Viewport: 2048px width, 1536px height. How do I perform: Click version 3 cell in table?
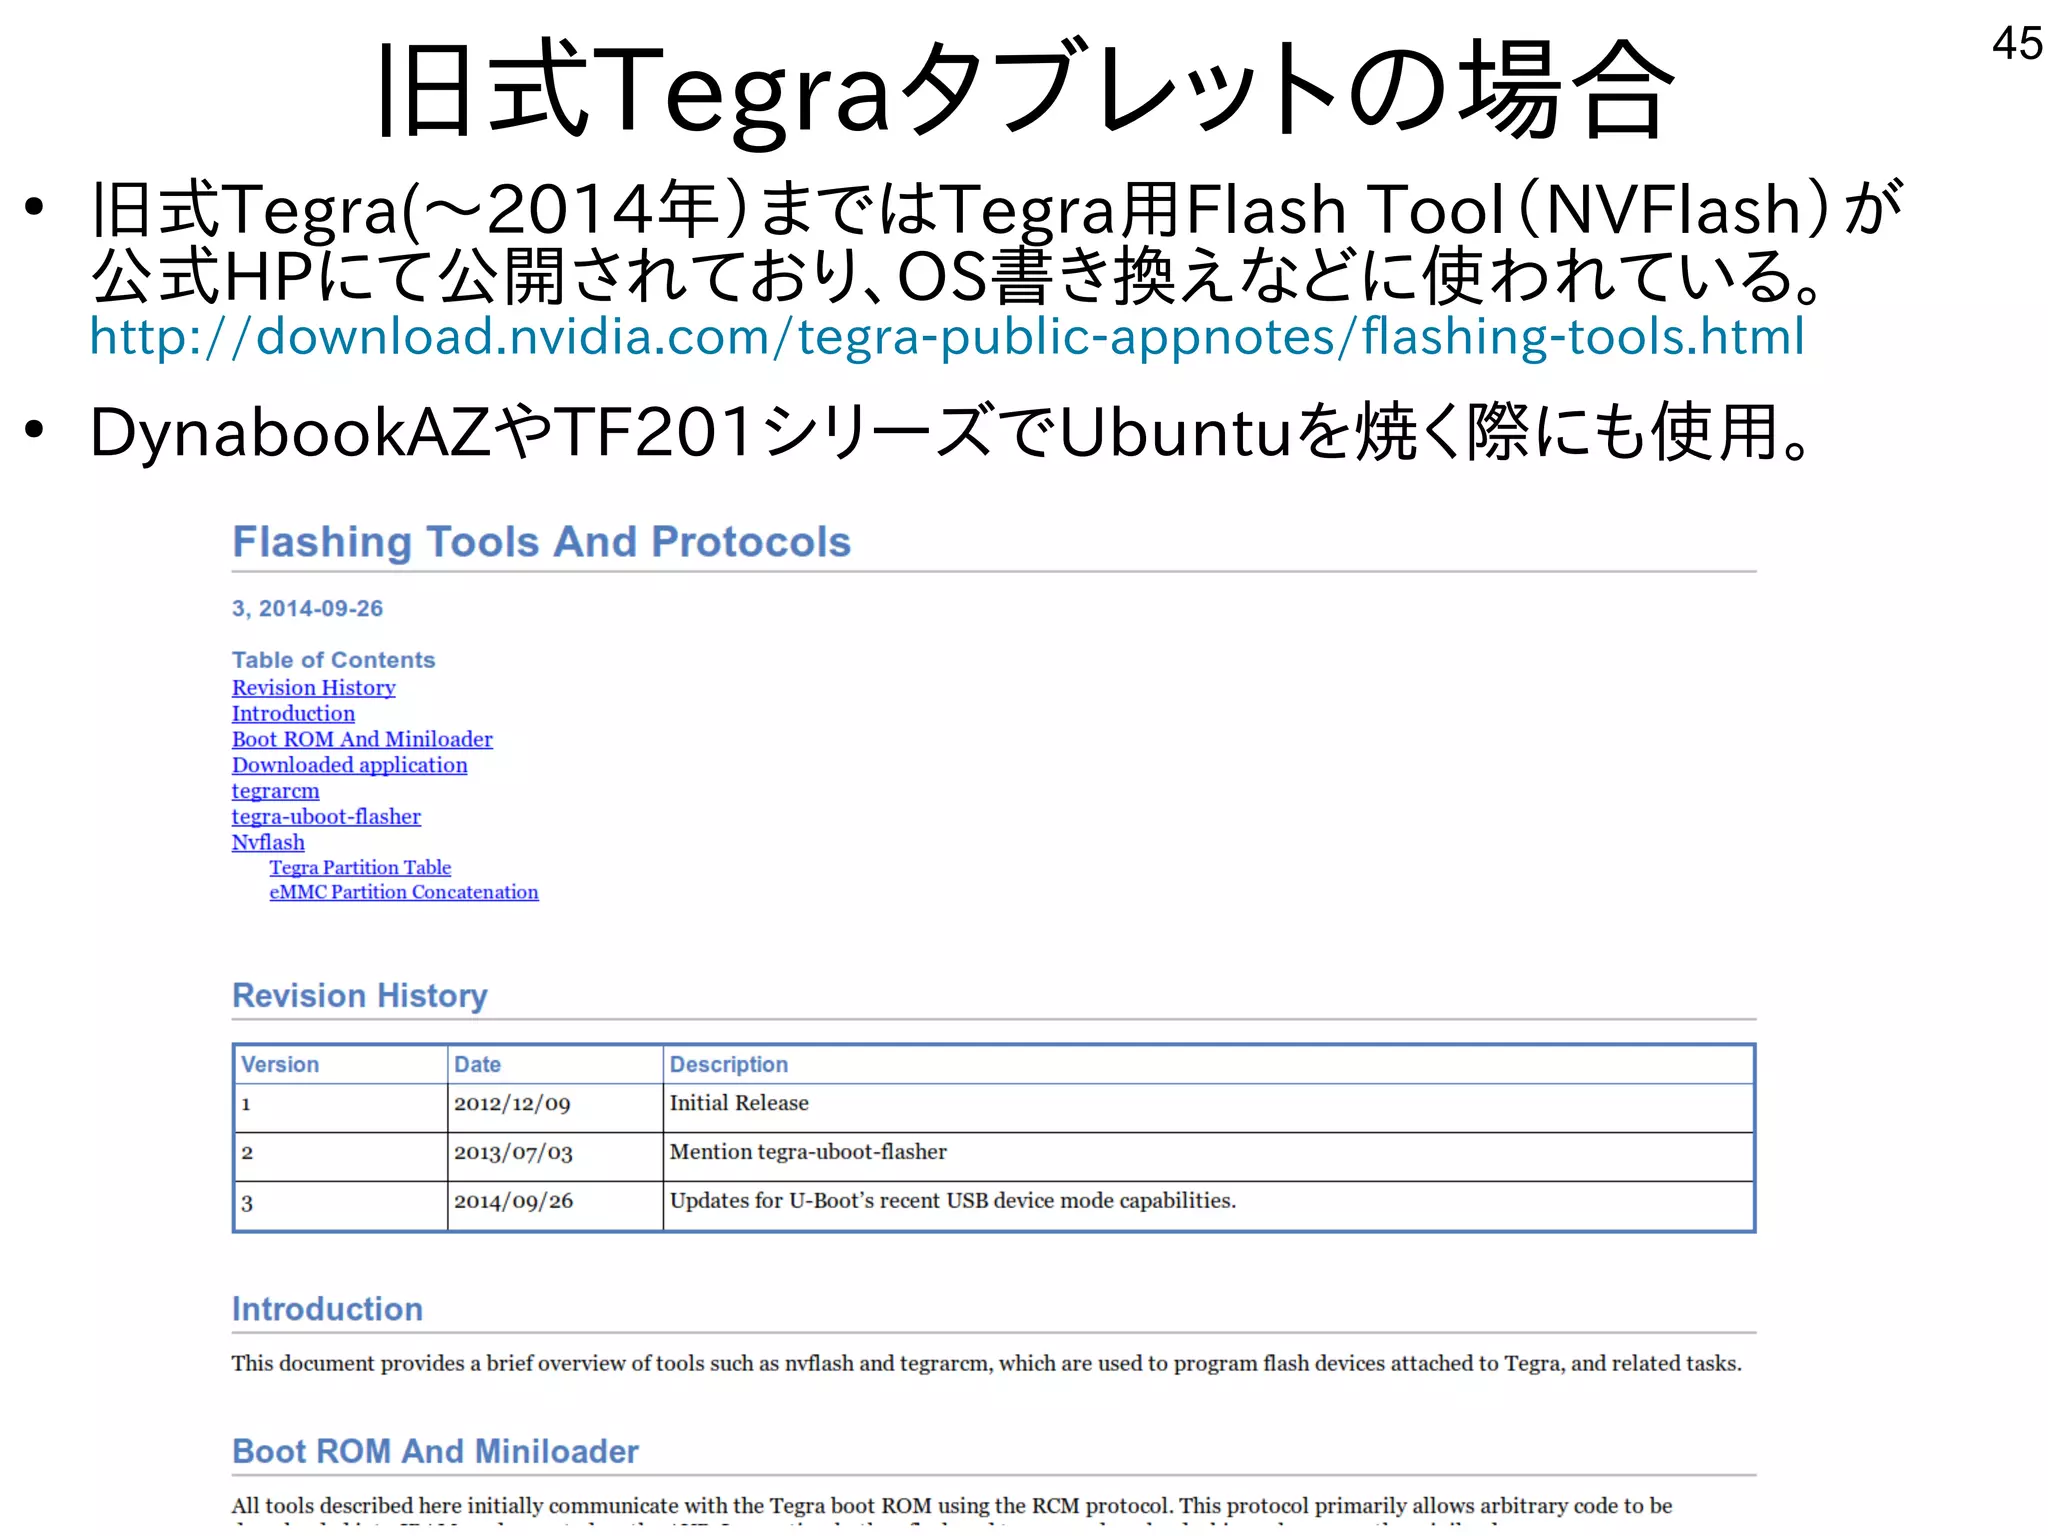point(340,1206)
